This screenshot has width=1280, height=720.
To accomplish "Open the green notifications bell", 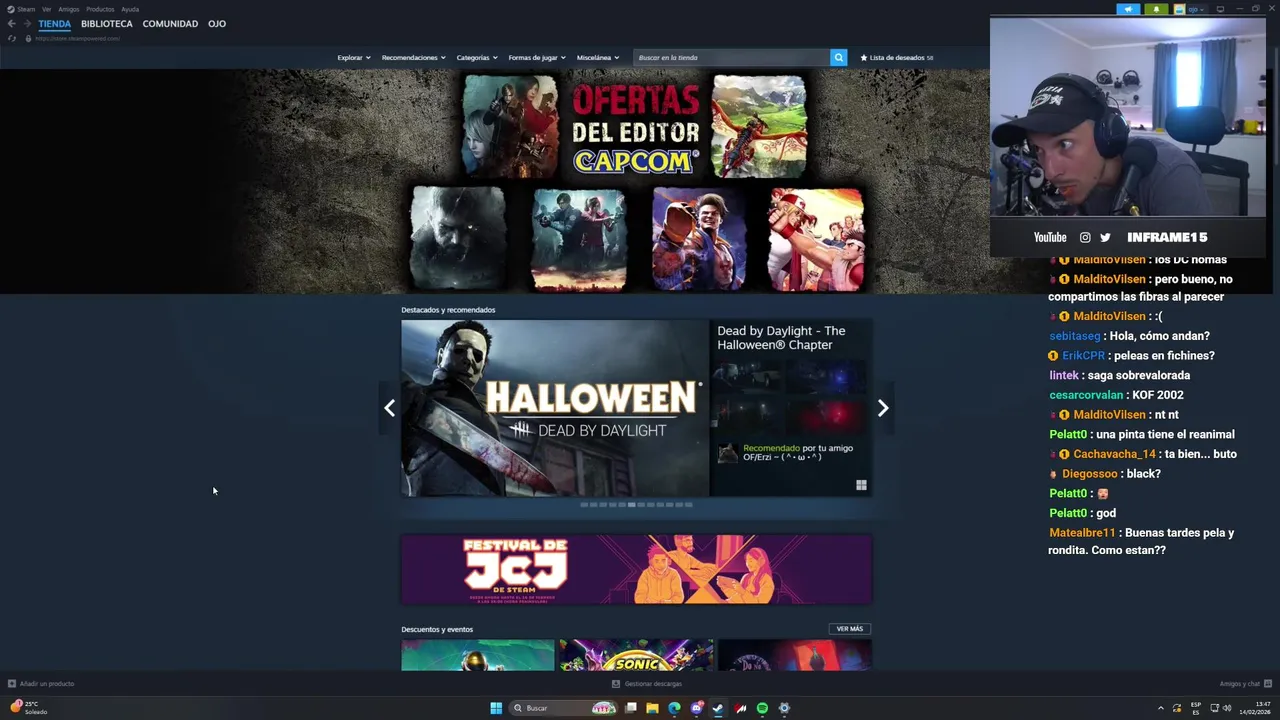I will (x=1157, y=9).
